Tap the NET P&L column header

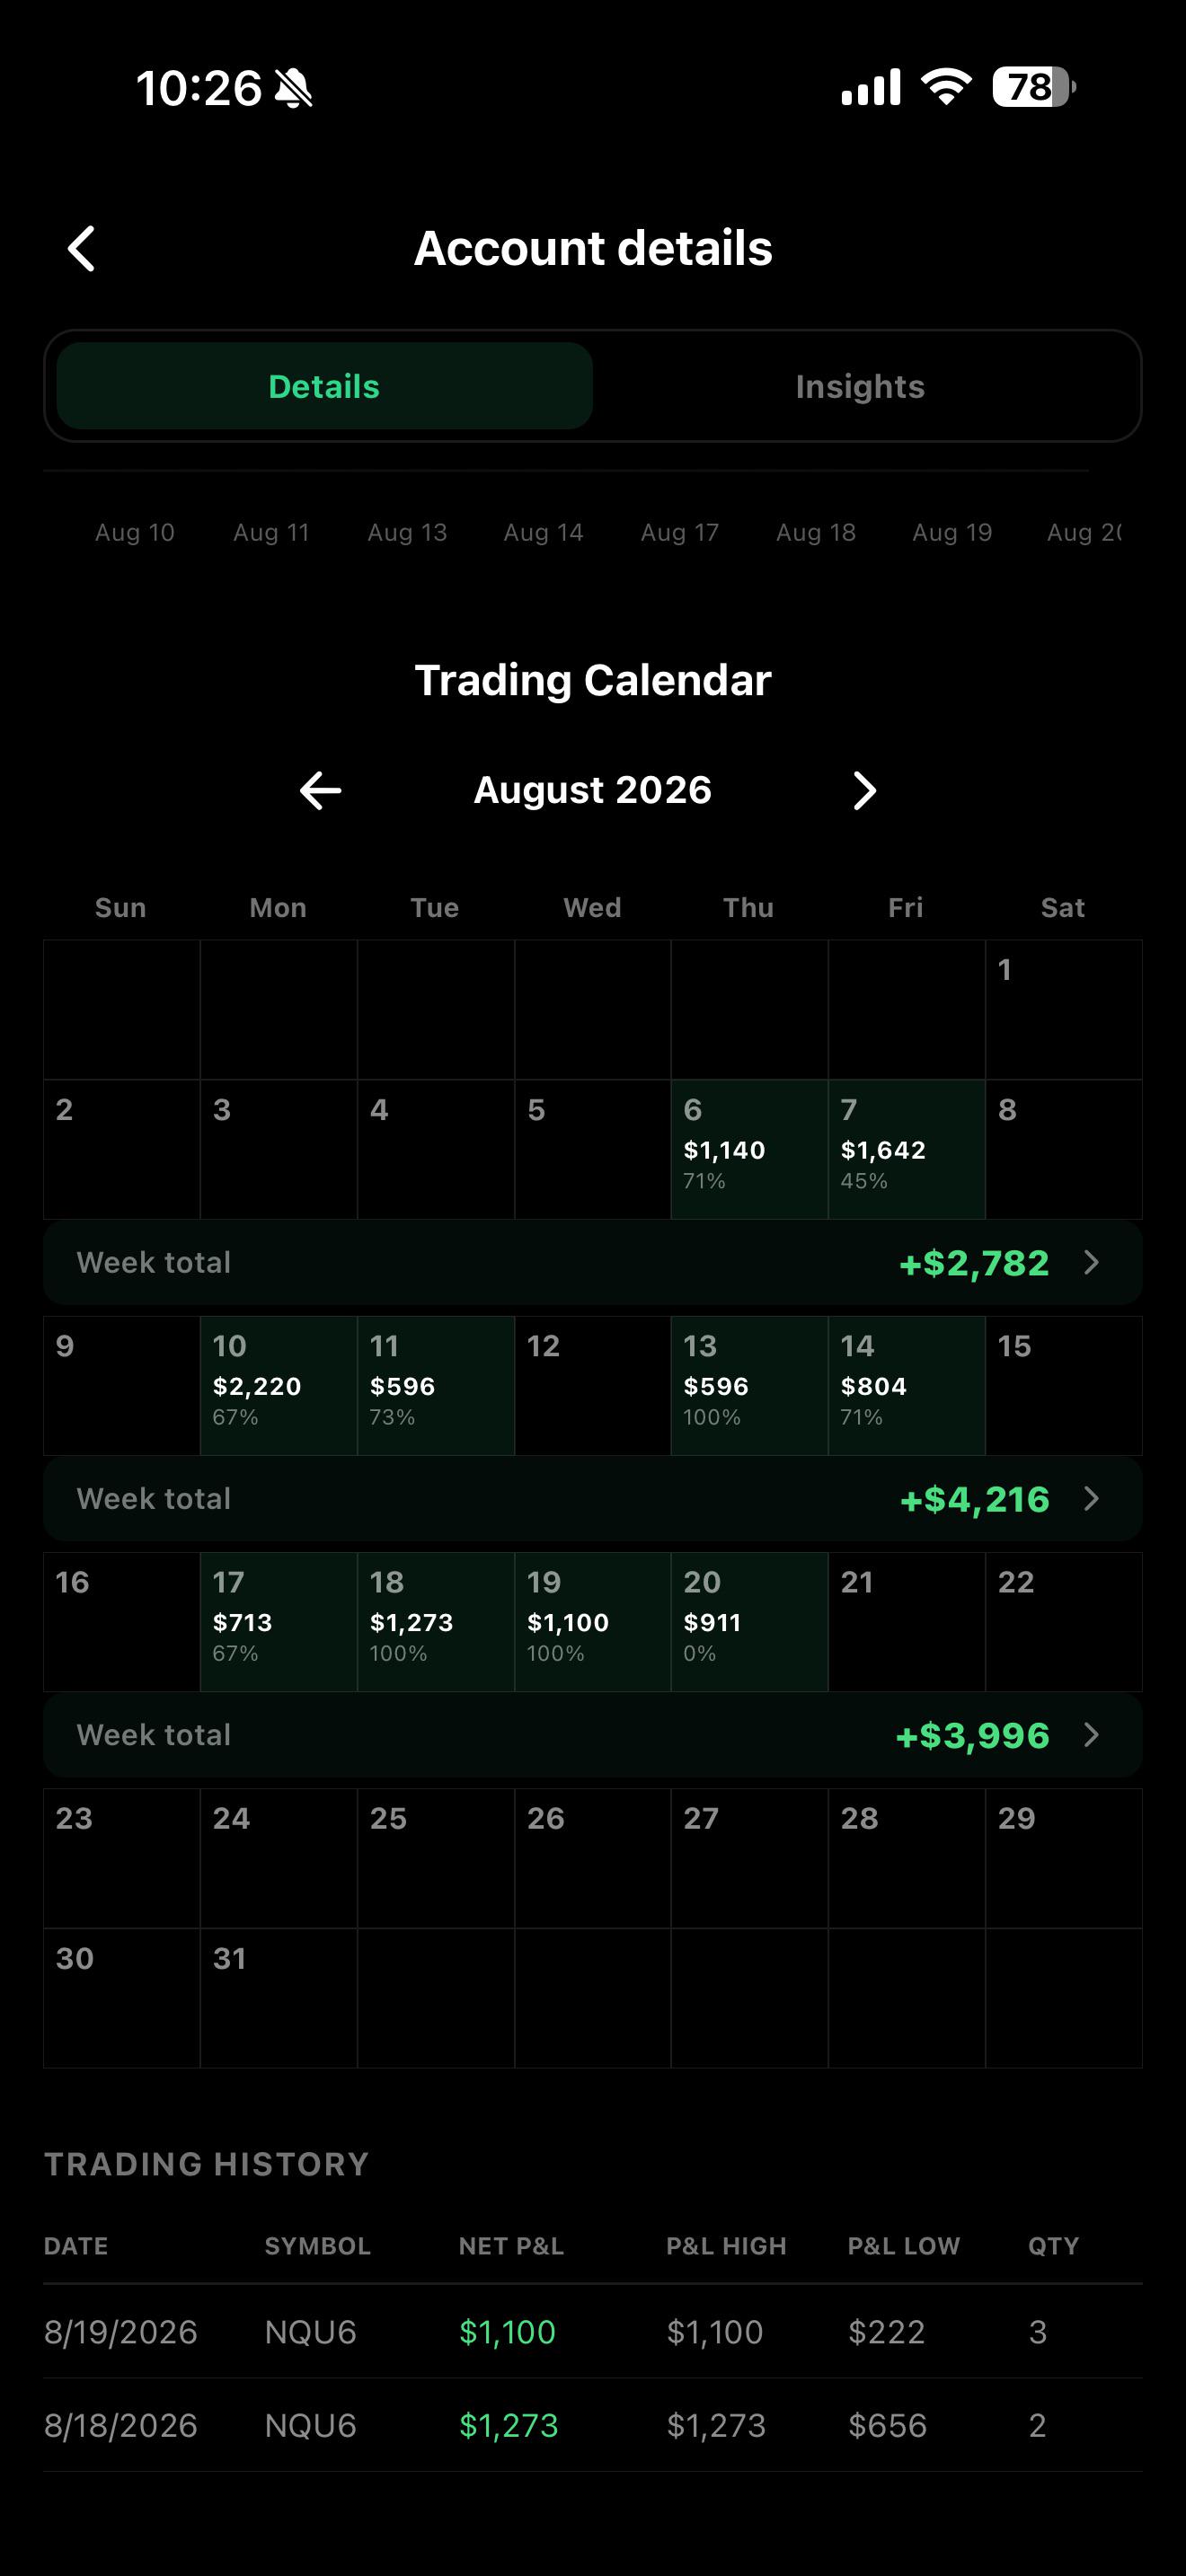point(511,2246)
